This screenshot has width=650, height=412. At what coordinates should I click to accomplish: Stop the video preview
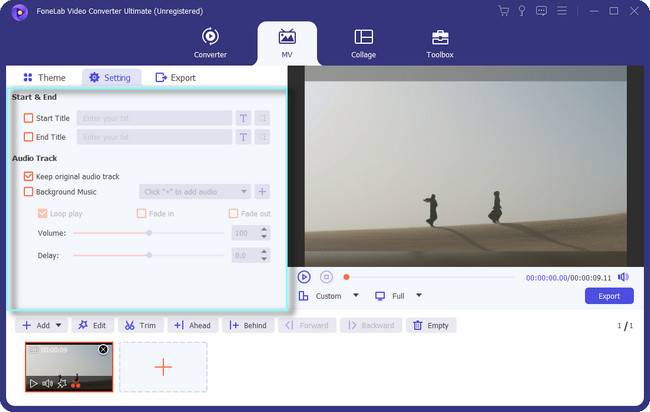tap(326, 277)
